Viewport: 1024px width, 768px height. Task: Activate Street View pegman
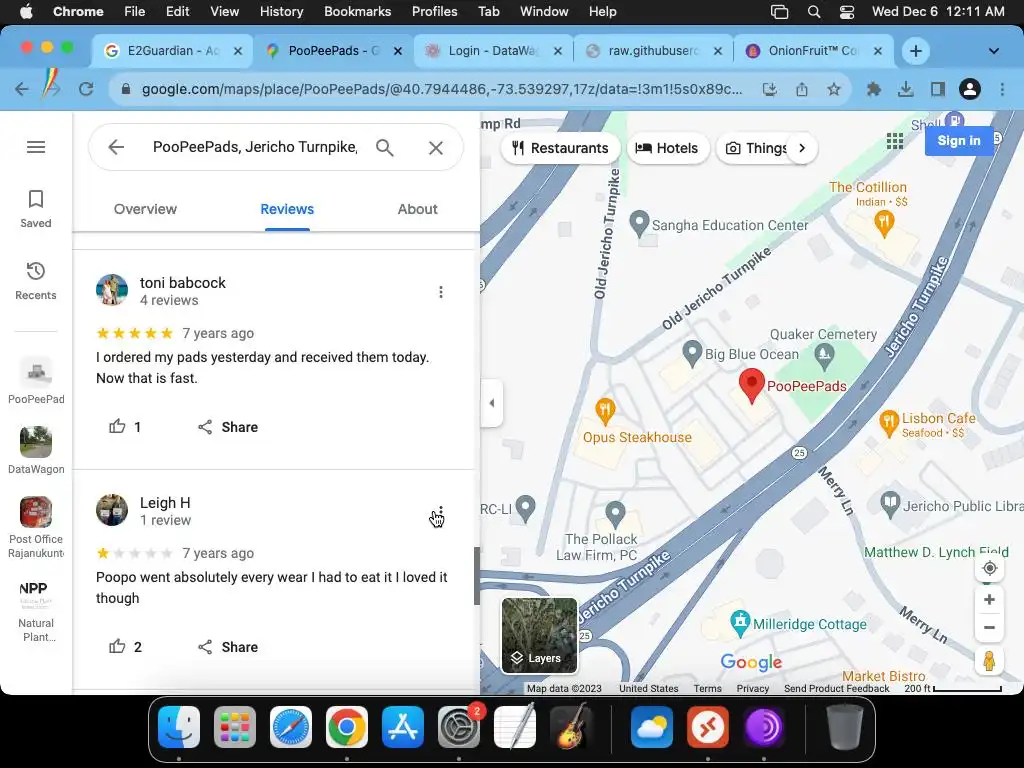tap(989, 661)
